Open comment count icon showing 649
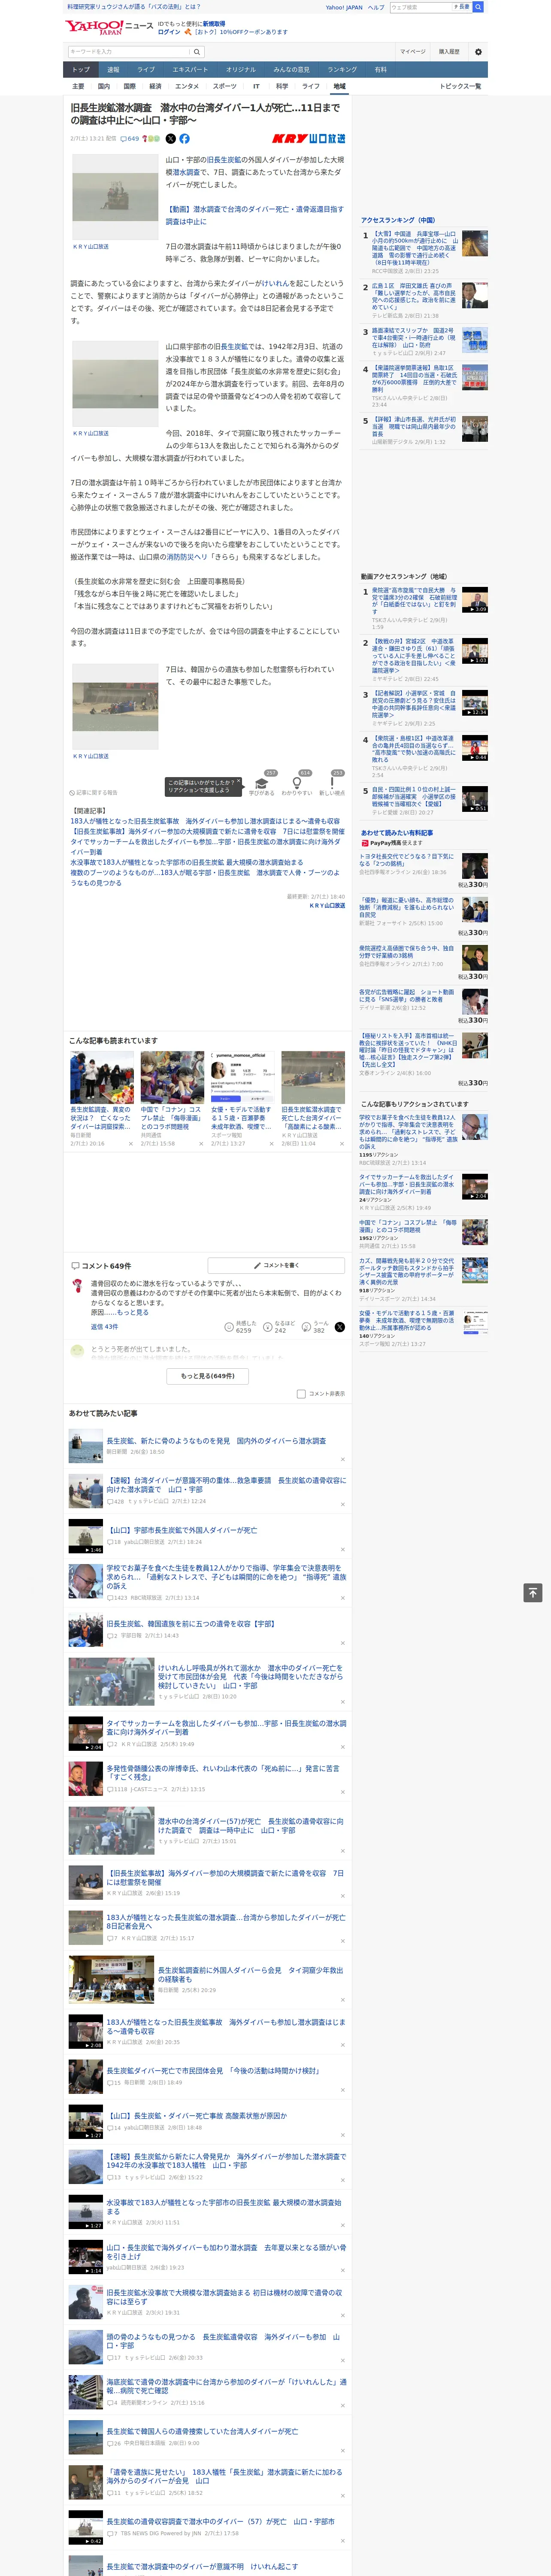The width and height of the screenshot is (551, 2576). (x=130, y=139)
